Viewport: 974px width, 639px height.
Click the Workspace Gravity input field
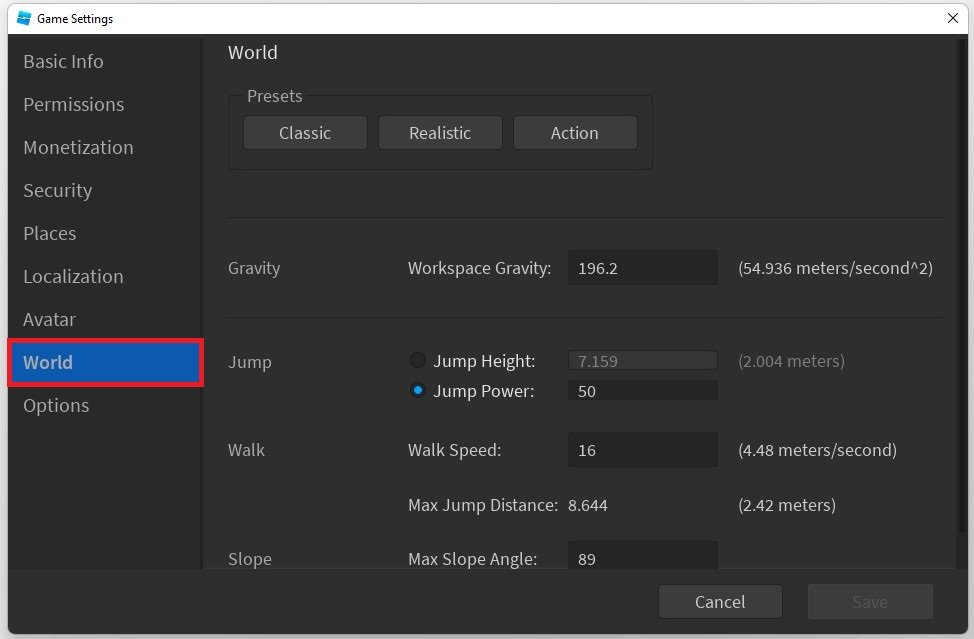pos(642,268)
